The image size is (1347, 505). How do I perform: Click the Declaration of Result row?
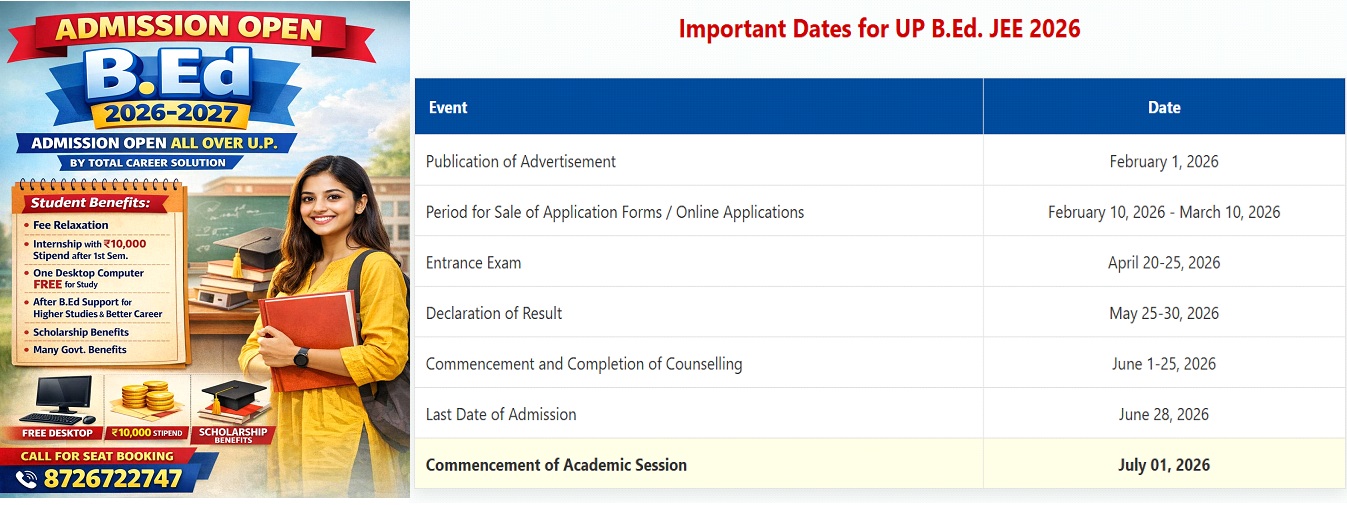pyautogui.click(x=494, y=313)
